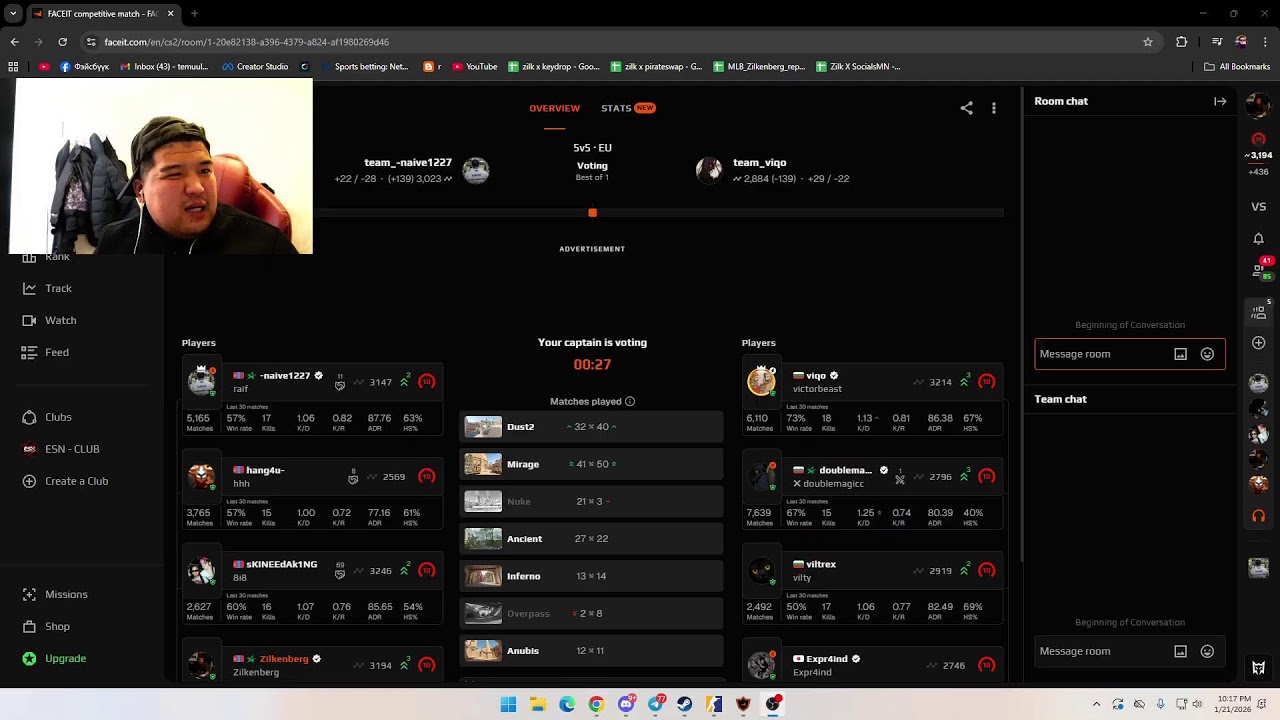Open Feed in left sidebar
The height and width of the screenshot is (720, 1280).
pyautogui.click(x=45, y=352)
